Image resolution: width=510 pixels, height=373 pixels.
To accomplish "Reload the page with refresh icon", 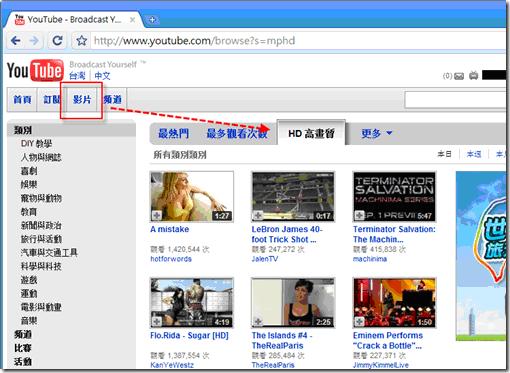I will coord(57,41).
